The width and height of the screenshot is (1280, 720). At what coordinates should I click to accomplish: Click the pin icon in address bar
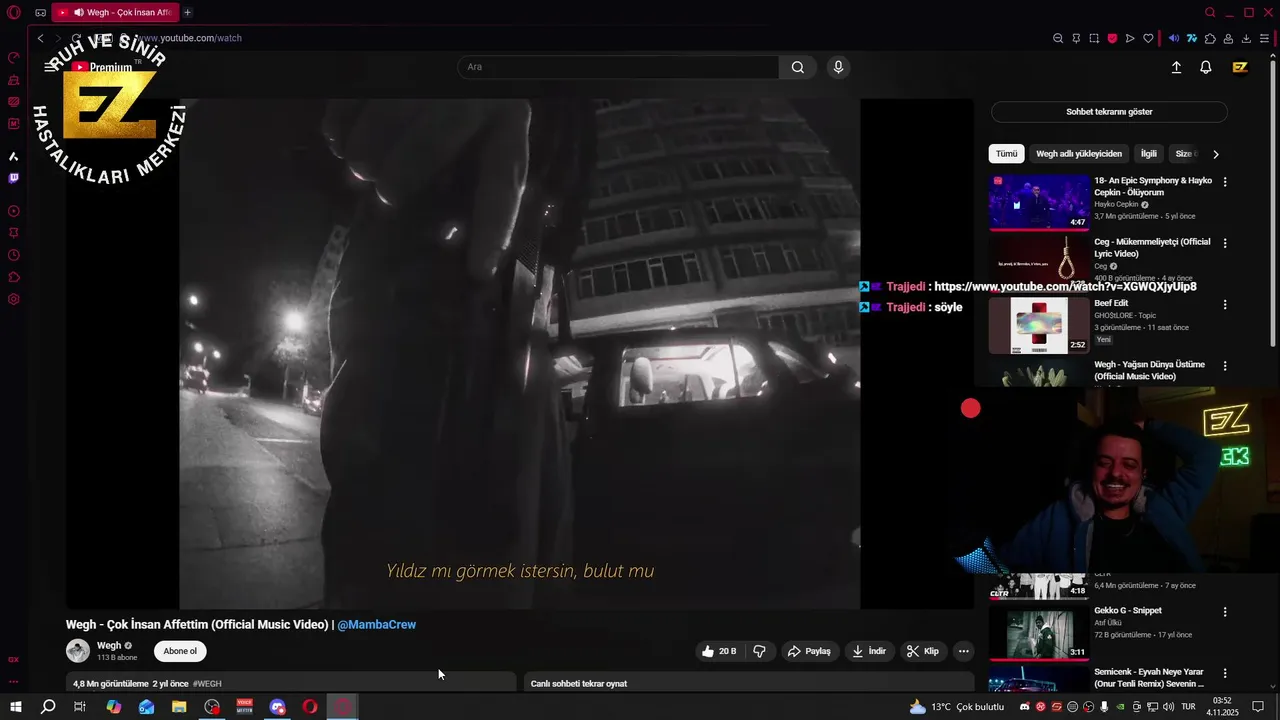[1076, 38]
